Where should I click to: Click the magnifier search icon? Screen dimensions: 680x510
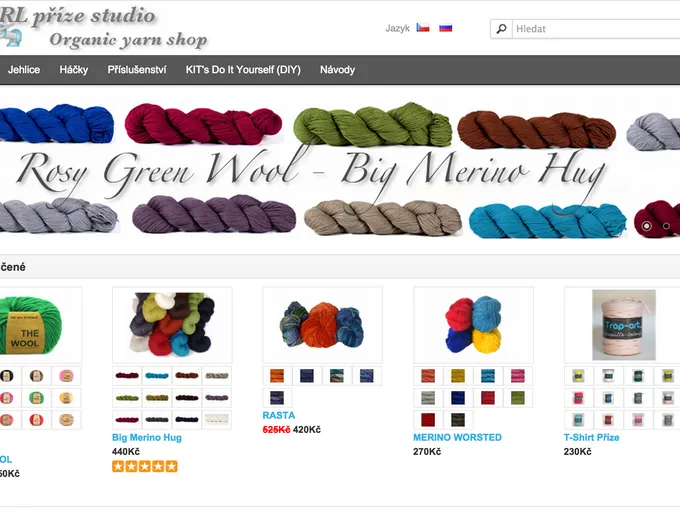click(x=501, y=29)
